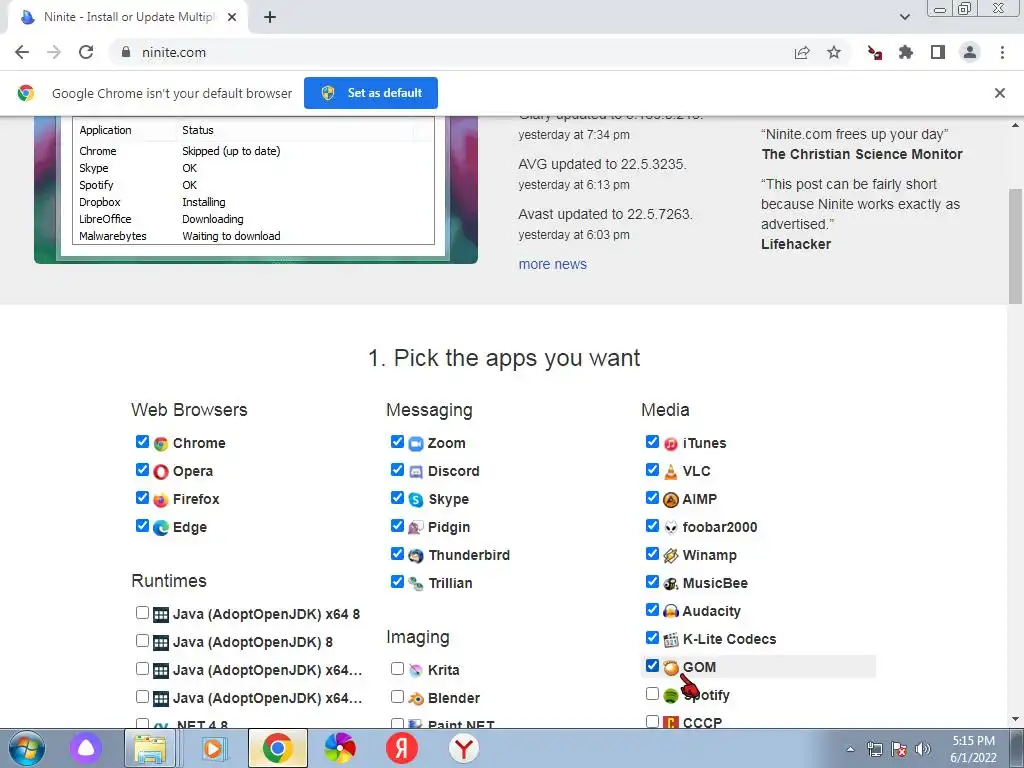This screenshot has height=768, width=1024.
Task: Click the foobar2000 alien icon
Action: click(x=671, y=528)
